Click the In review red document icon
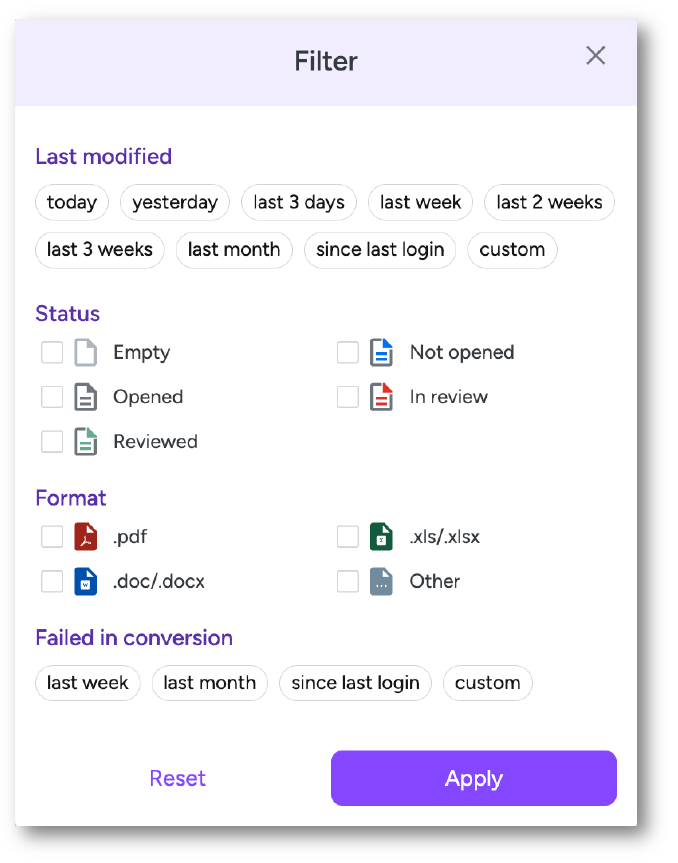The height and width of the screenshot is (863, 678). pyautogui.click(x=381, y=397)
